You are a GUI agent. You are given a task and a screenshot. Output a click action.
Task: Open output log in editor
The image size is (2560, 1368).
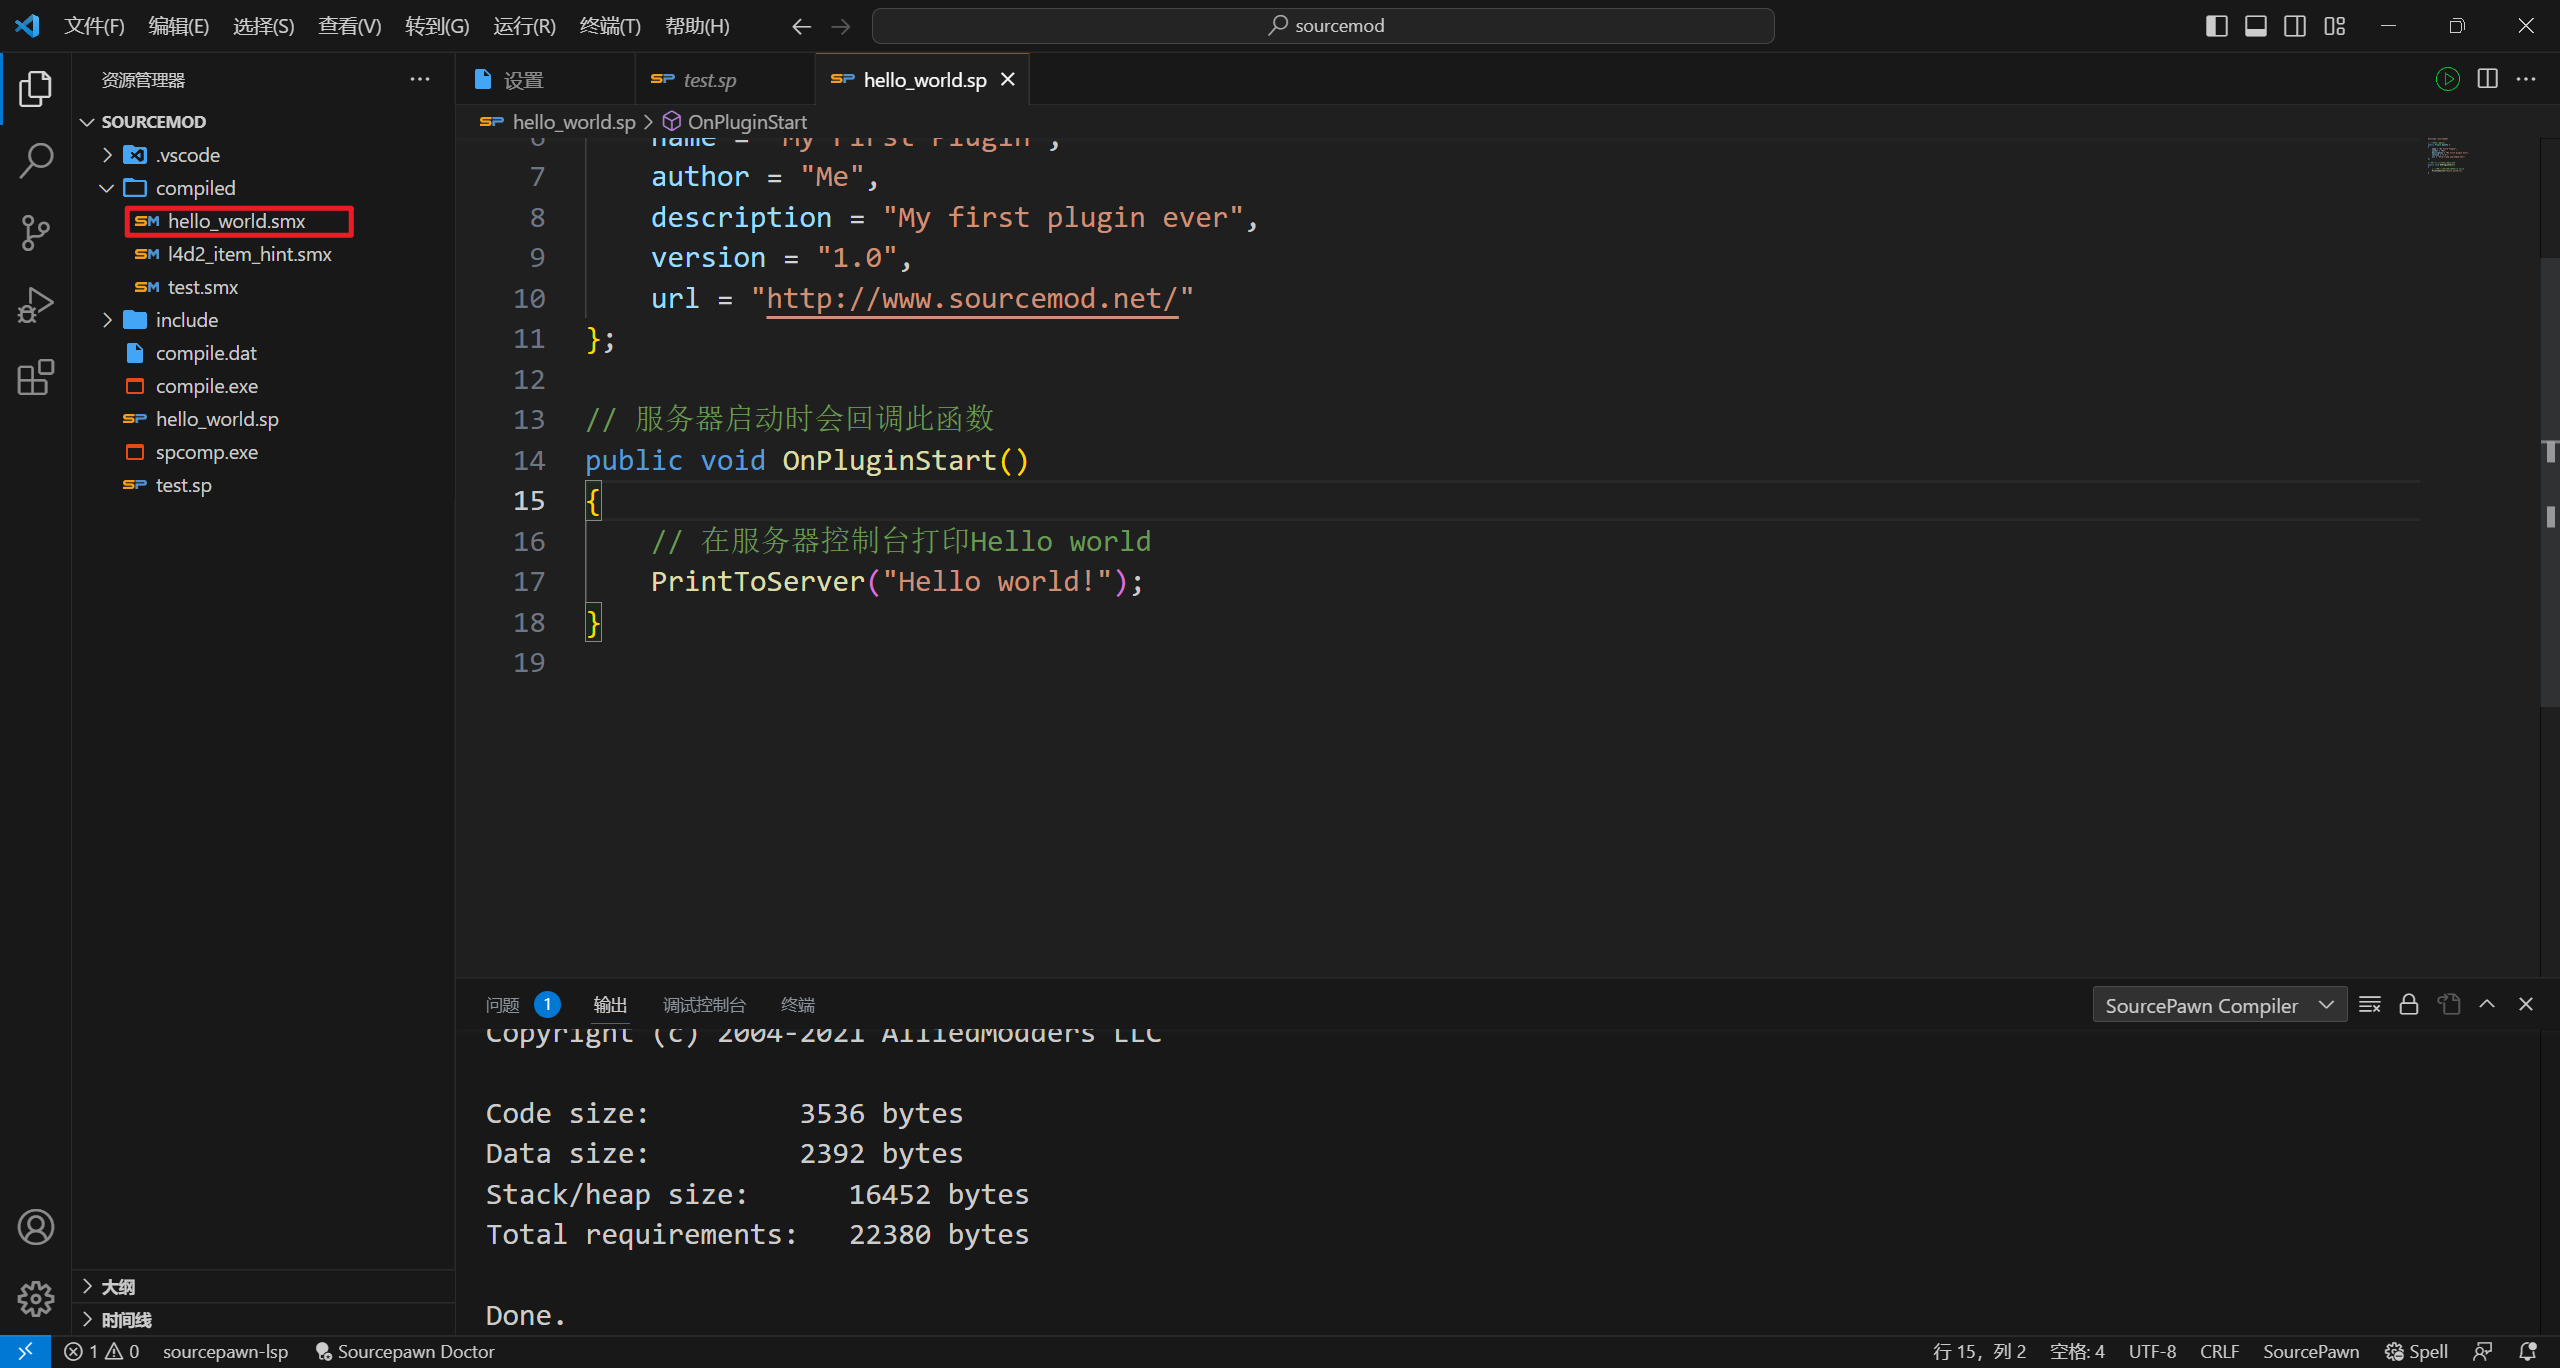2448,1004
